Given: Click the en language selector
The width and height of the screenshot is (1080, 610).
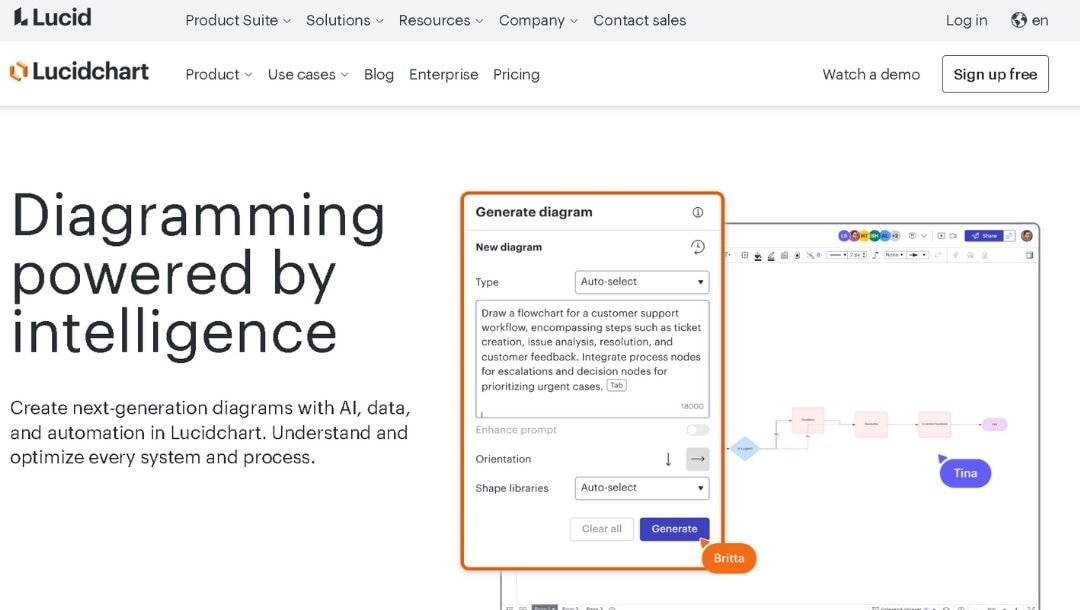Looking at the screenshot, I should point(1040,21).
